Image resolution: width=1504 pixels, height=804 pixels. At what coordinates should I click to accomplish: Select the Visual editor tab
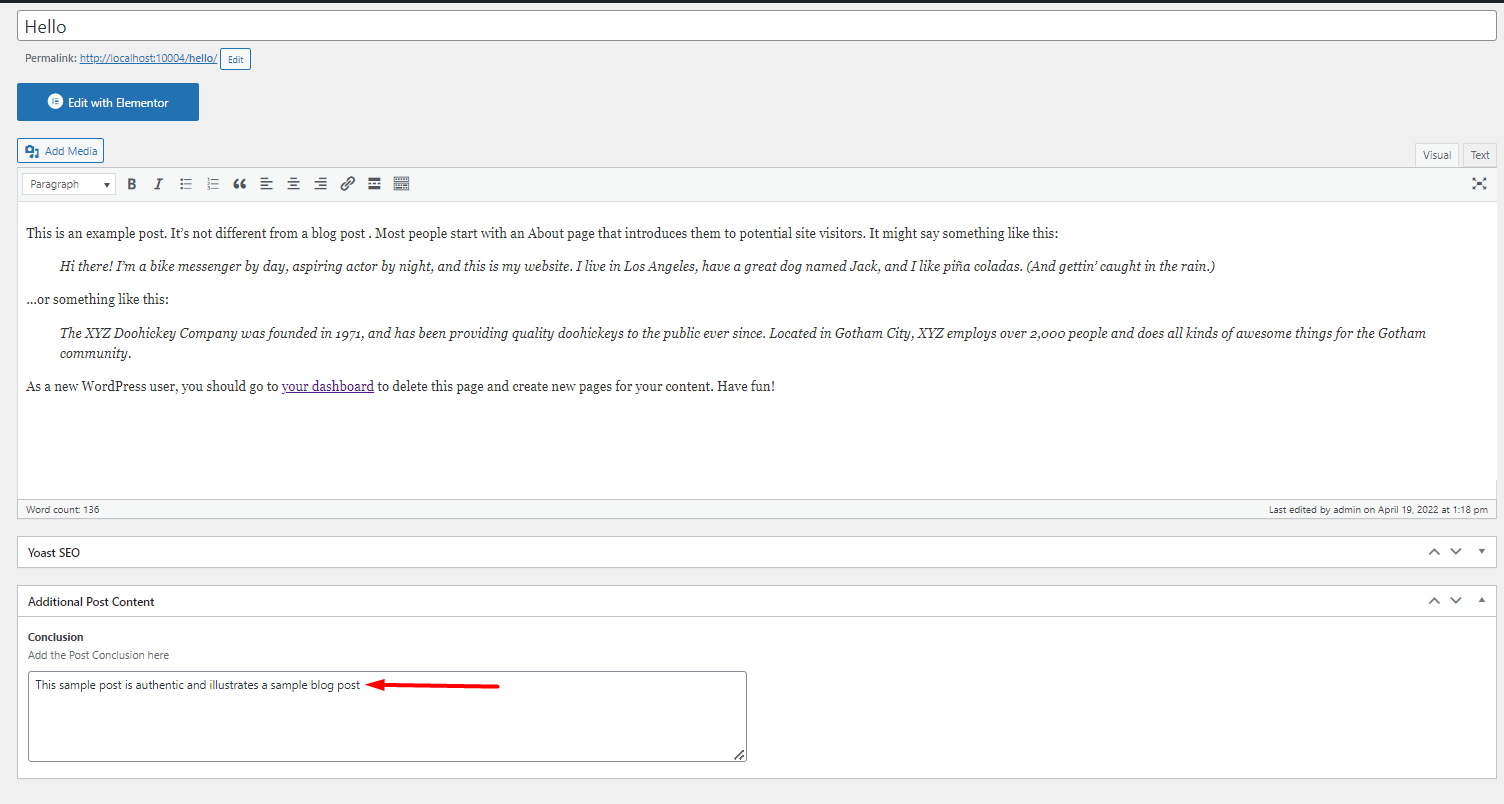[1437, 155]
